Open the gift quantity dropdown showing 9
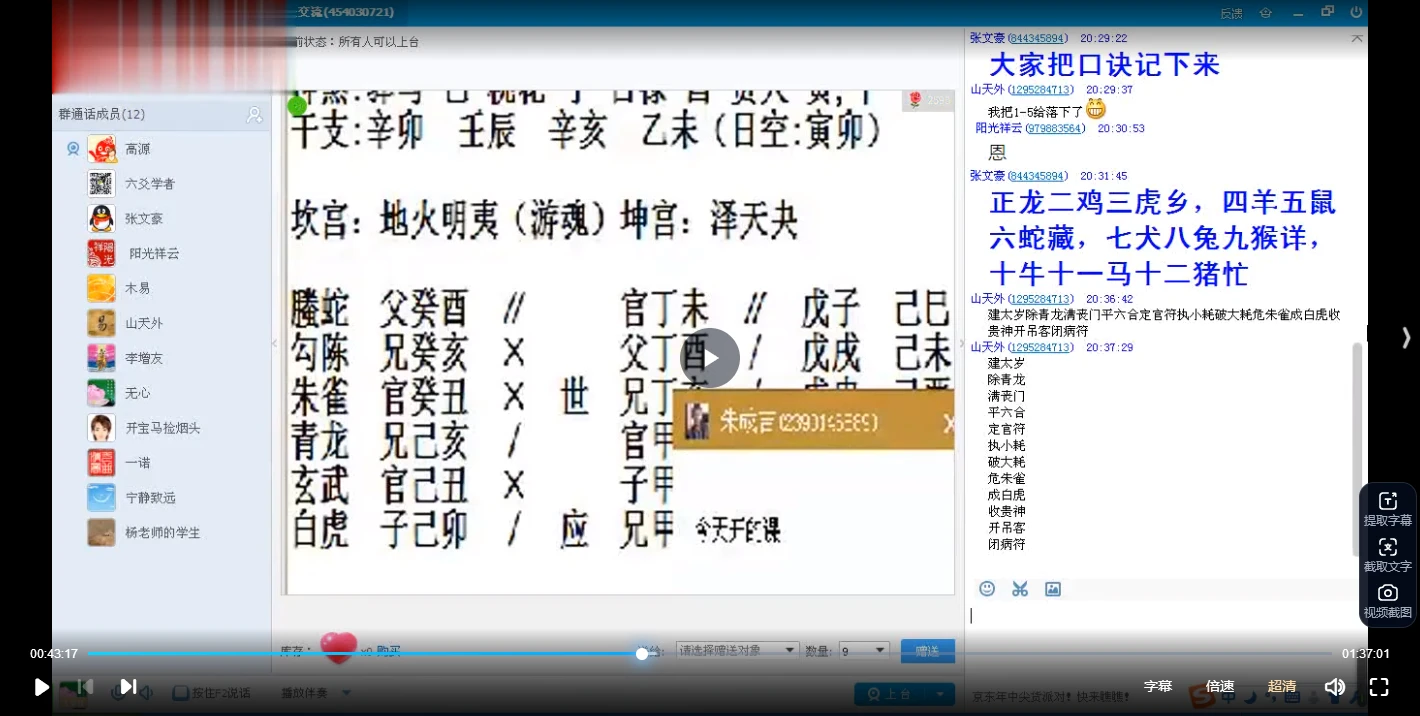 coord(862,649)
